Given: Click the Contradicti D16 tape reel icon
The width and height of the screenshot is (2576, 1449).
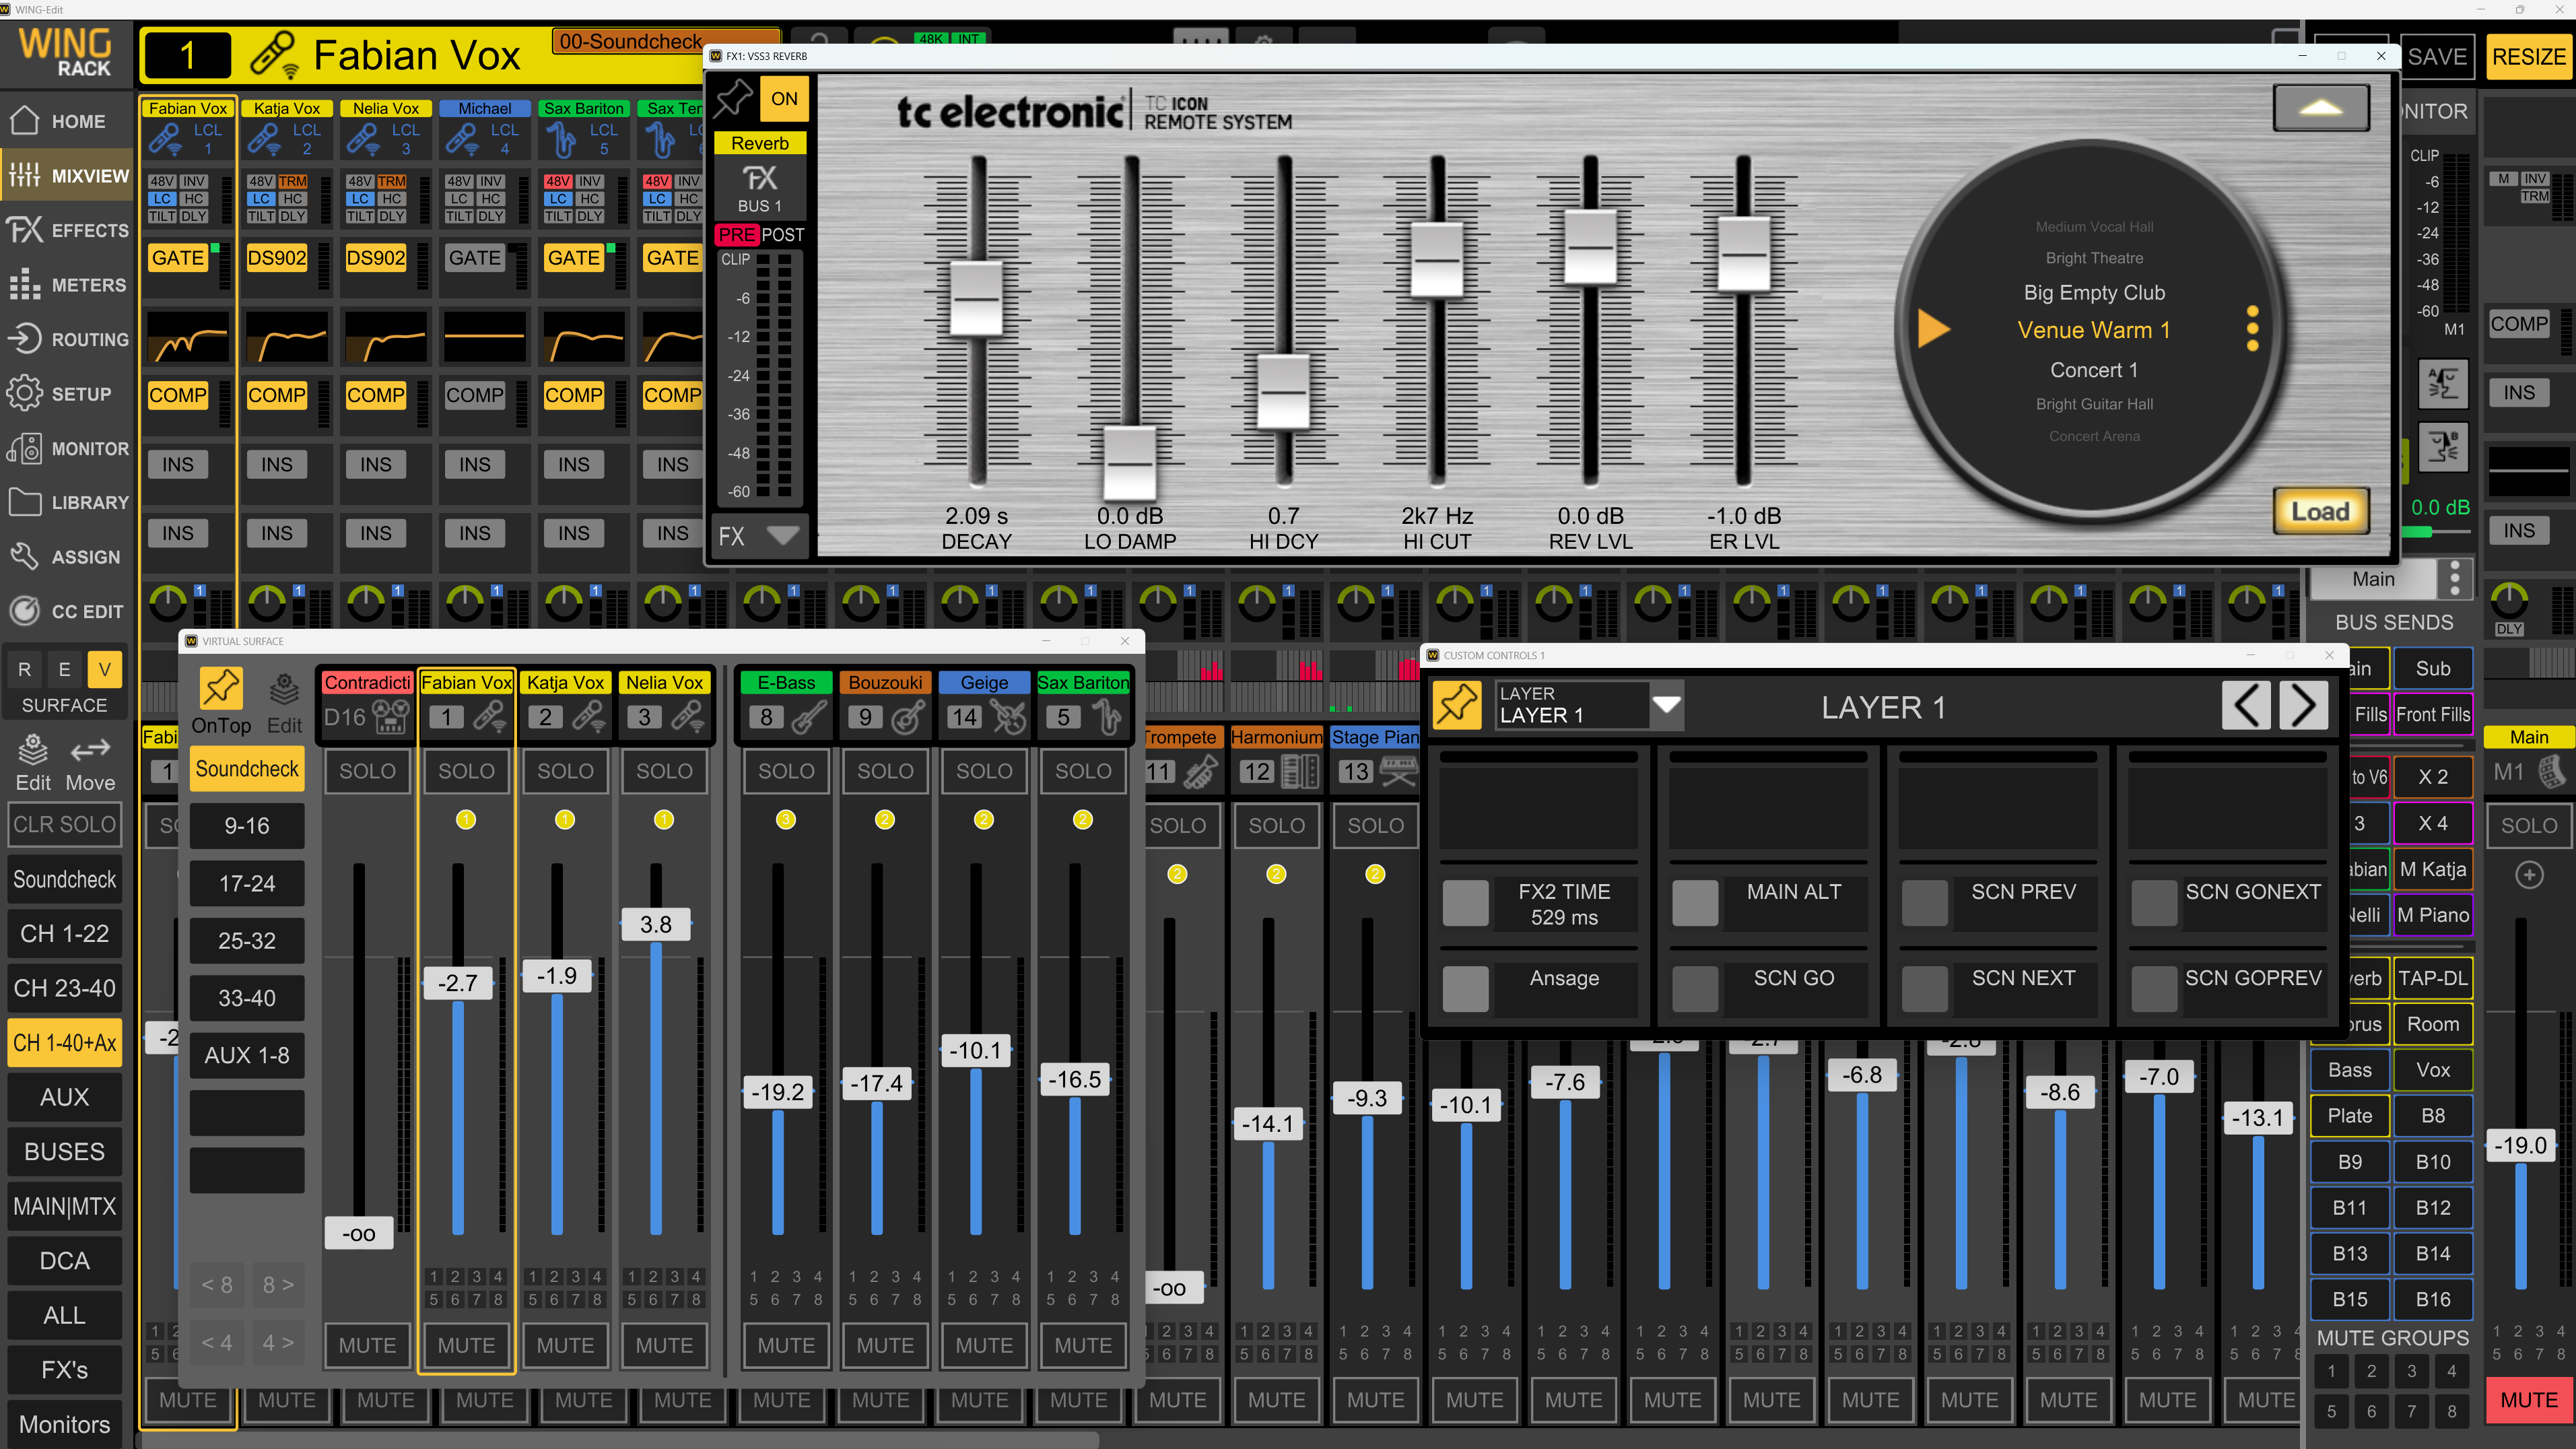Looking at the screenshot, I should point(391,717).
